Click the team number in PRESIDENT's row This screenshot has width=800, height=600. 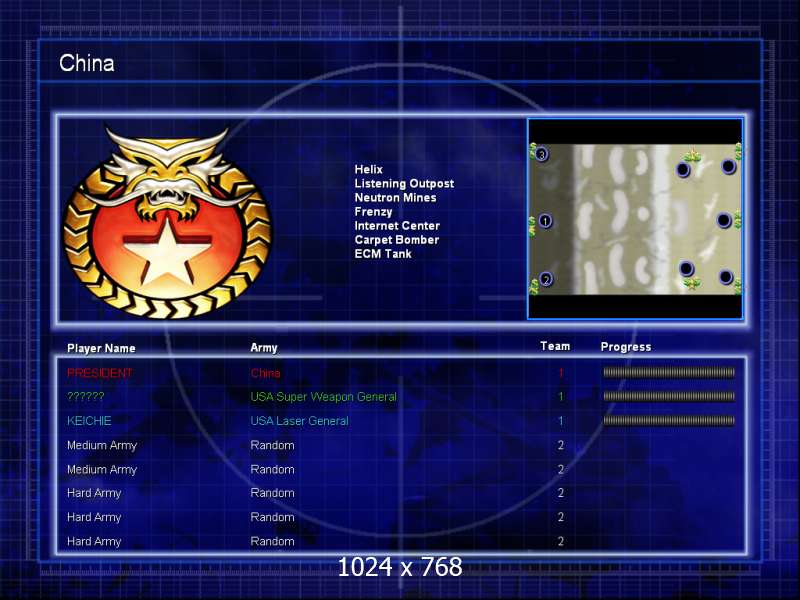click(x=561, y=373)
